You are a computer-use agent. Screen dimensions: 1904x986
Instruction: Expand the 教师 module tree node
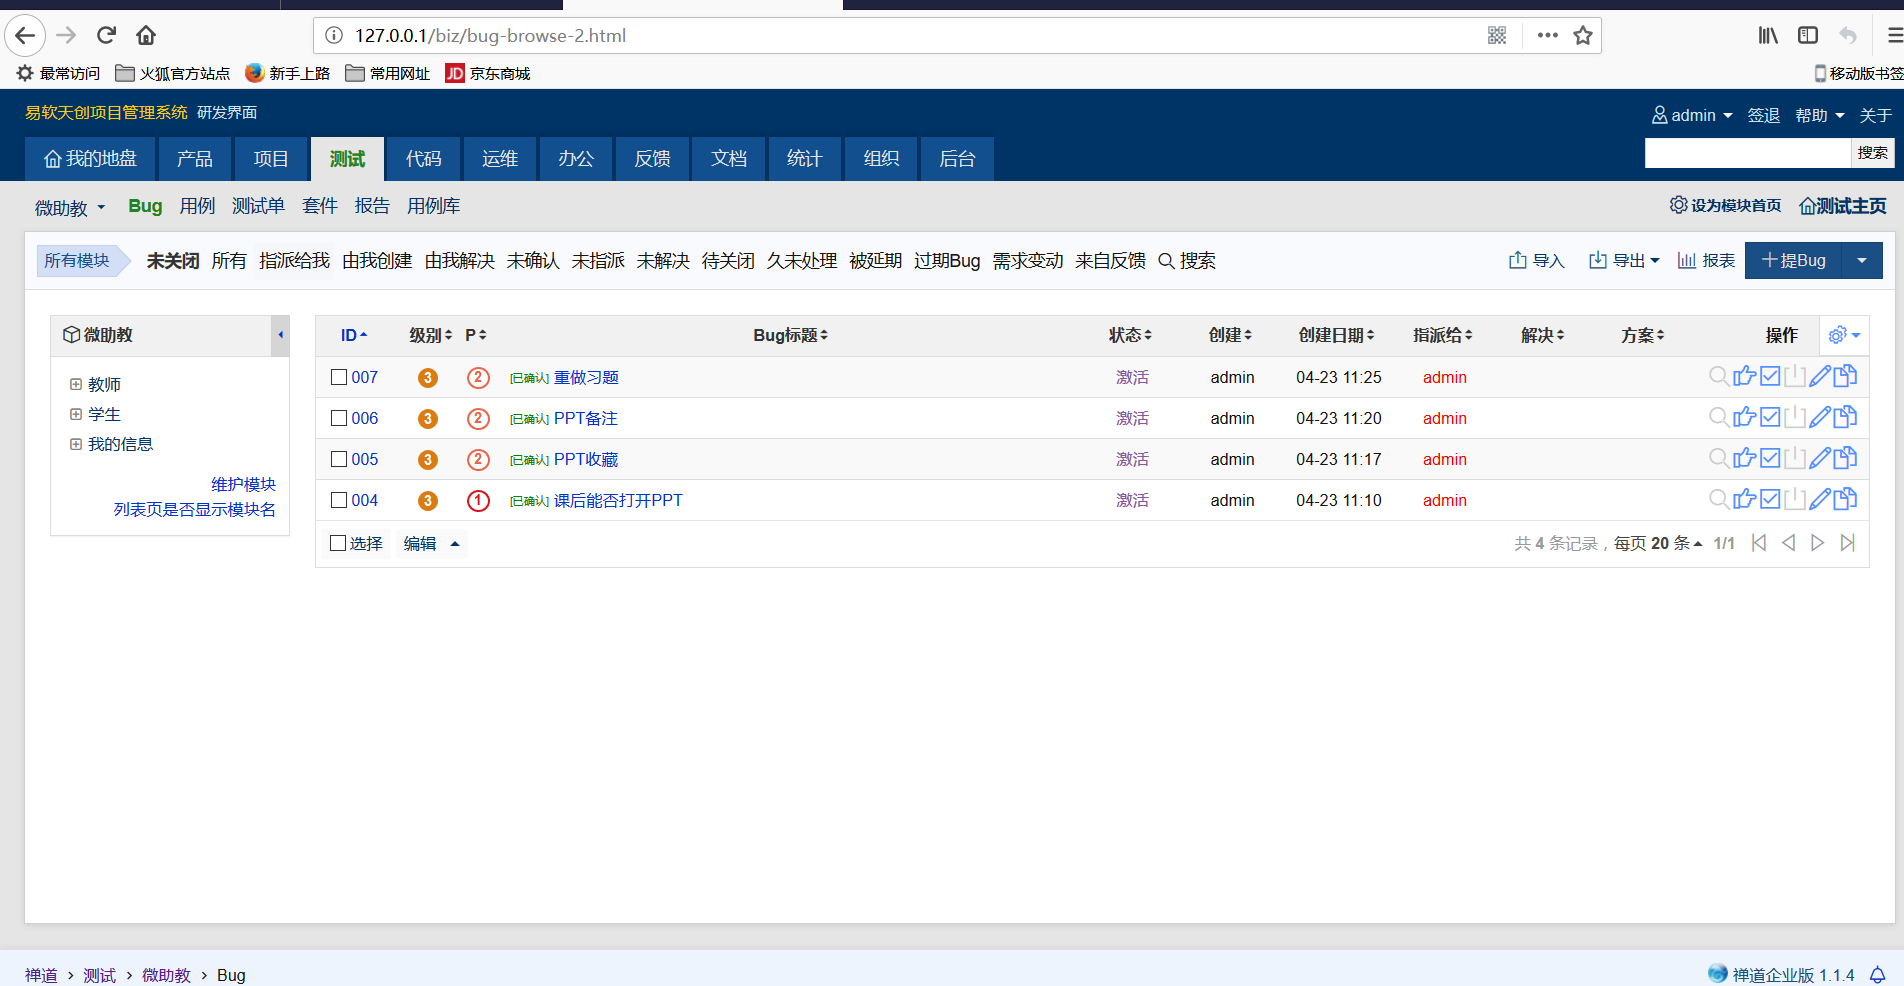76,384
